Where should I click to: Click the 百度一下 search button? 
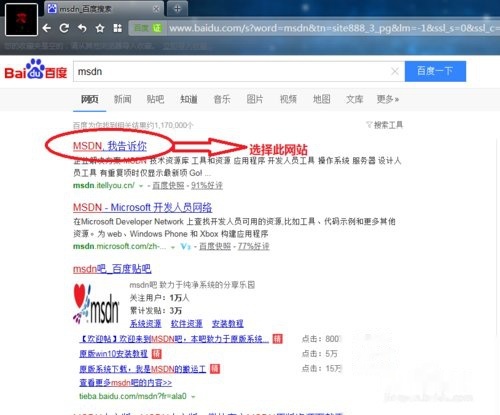pyautogui.click(x=435, y=71)
